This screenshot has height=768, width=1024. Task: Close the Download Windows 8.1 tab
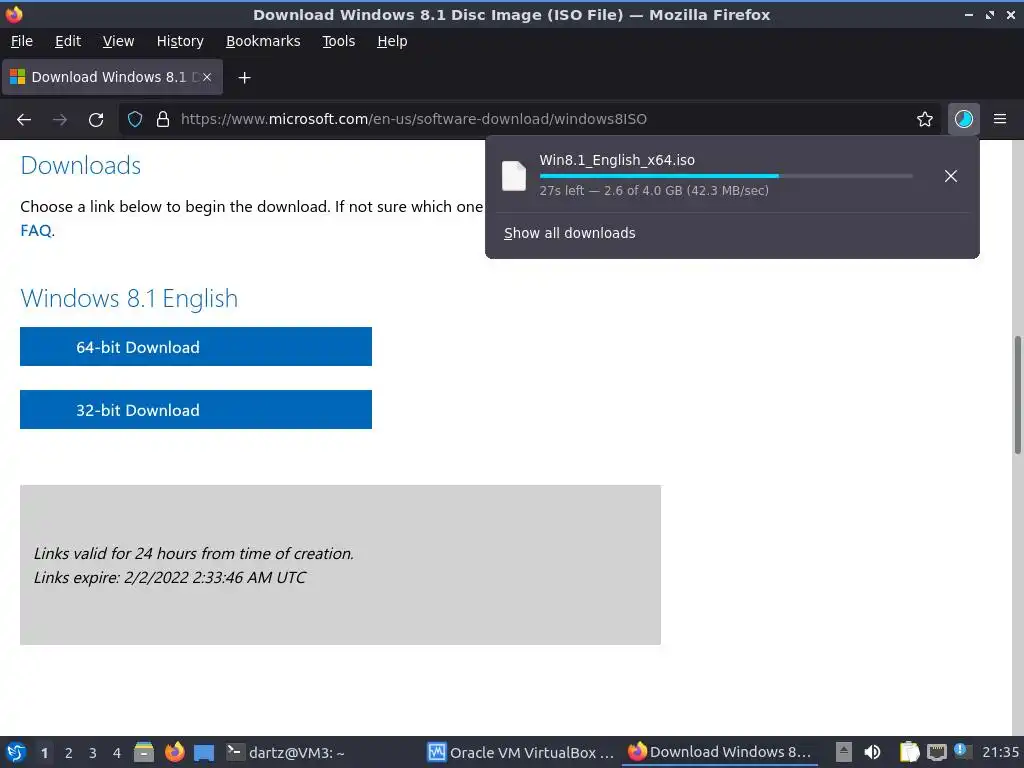click(207, 77)
